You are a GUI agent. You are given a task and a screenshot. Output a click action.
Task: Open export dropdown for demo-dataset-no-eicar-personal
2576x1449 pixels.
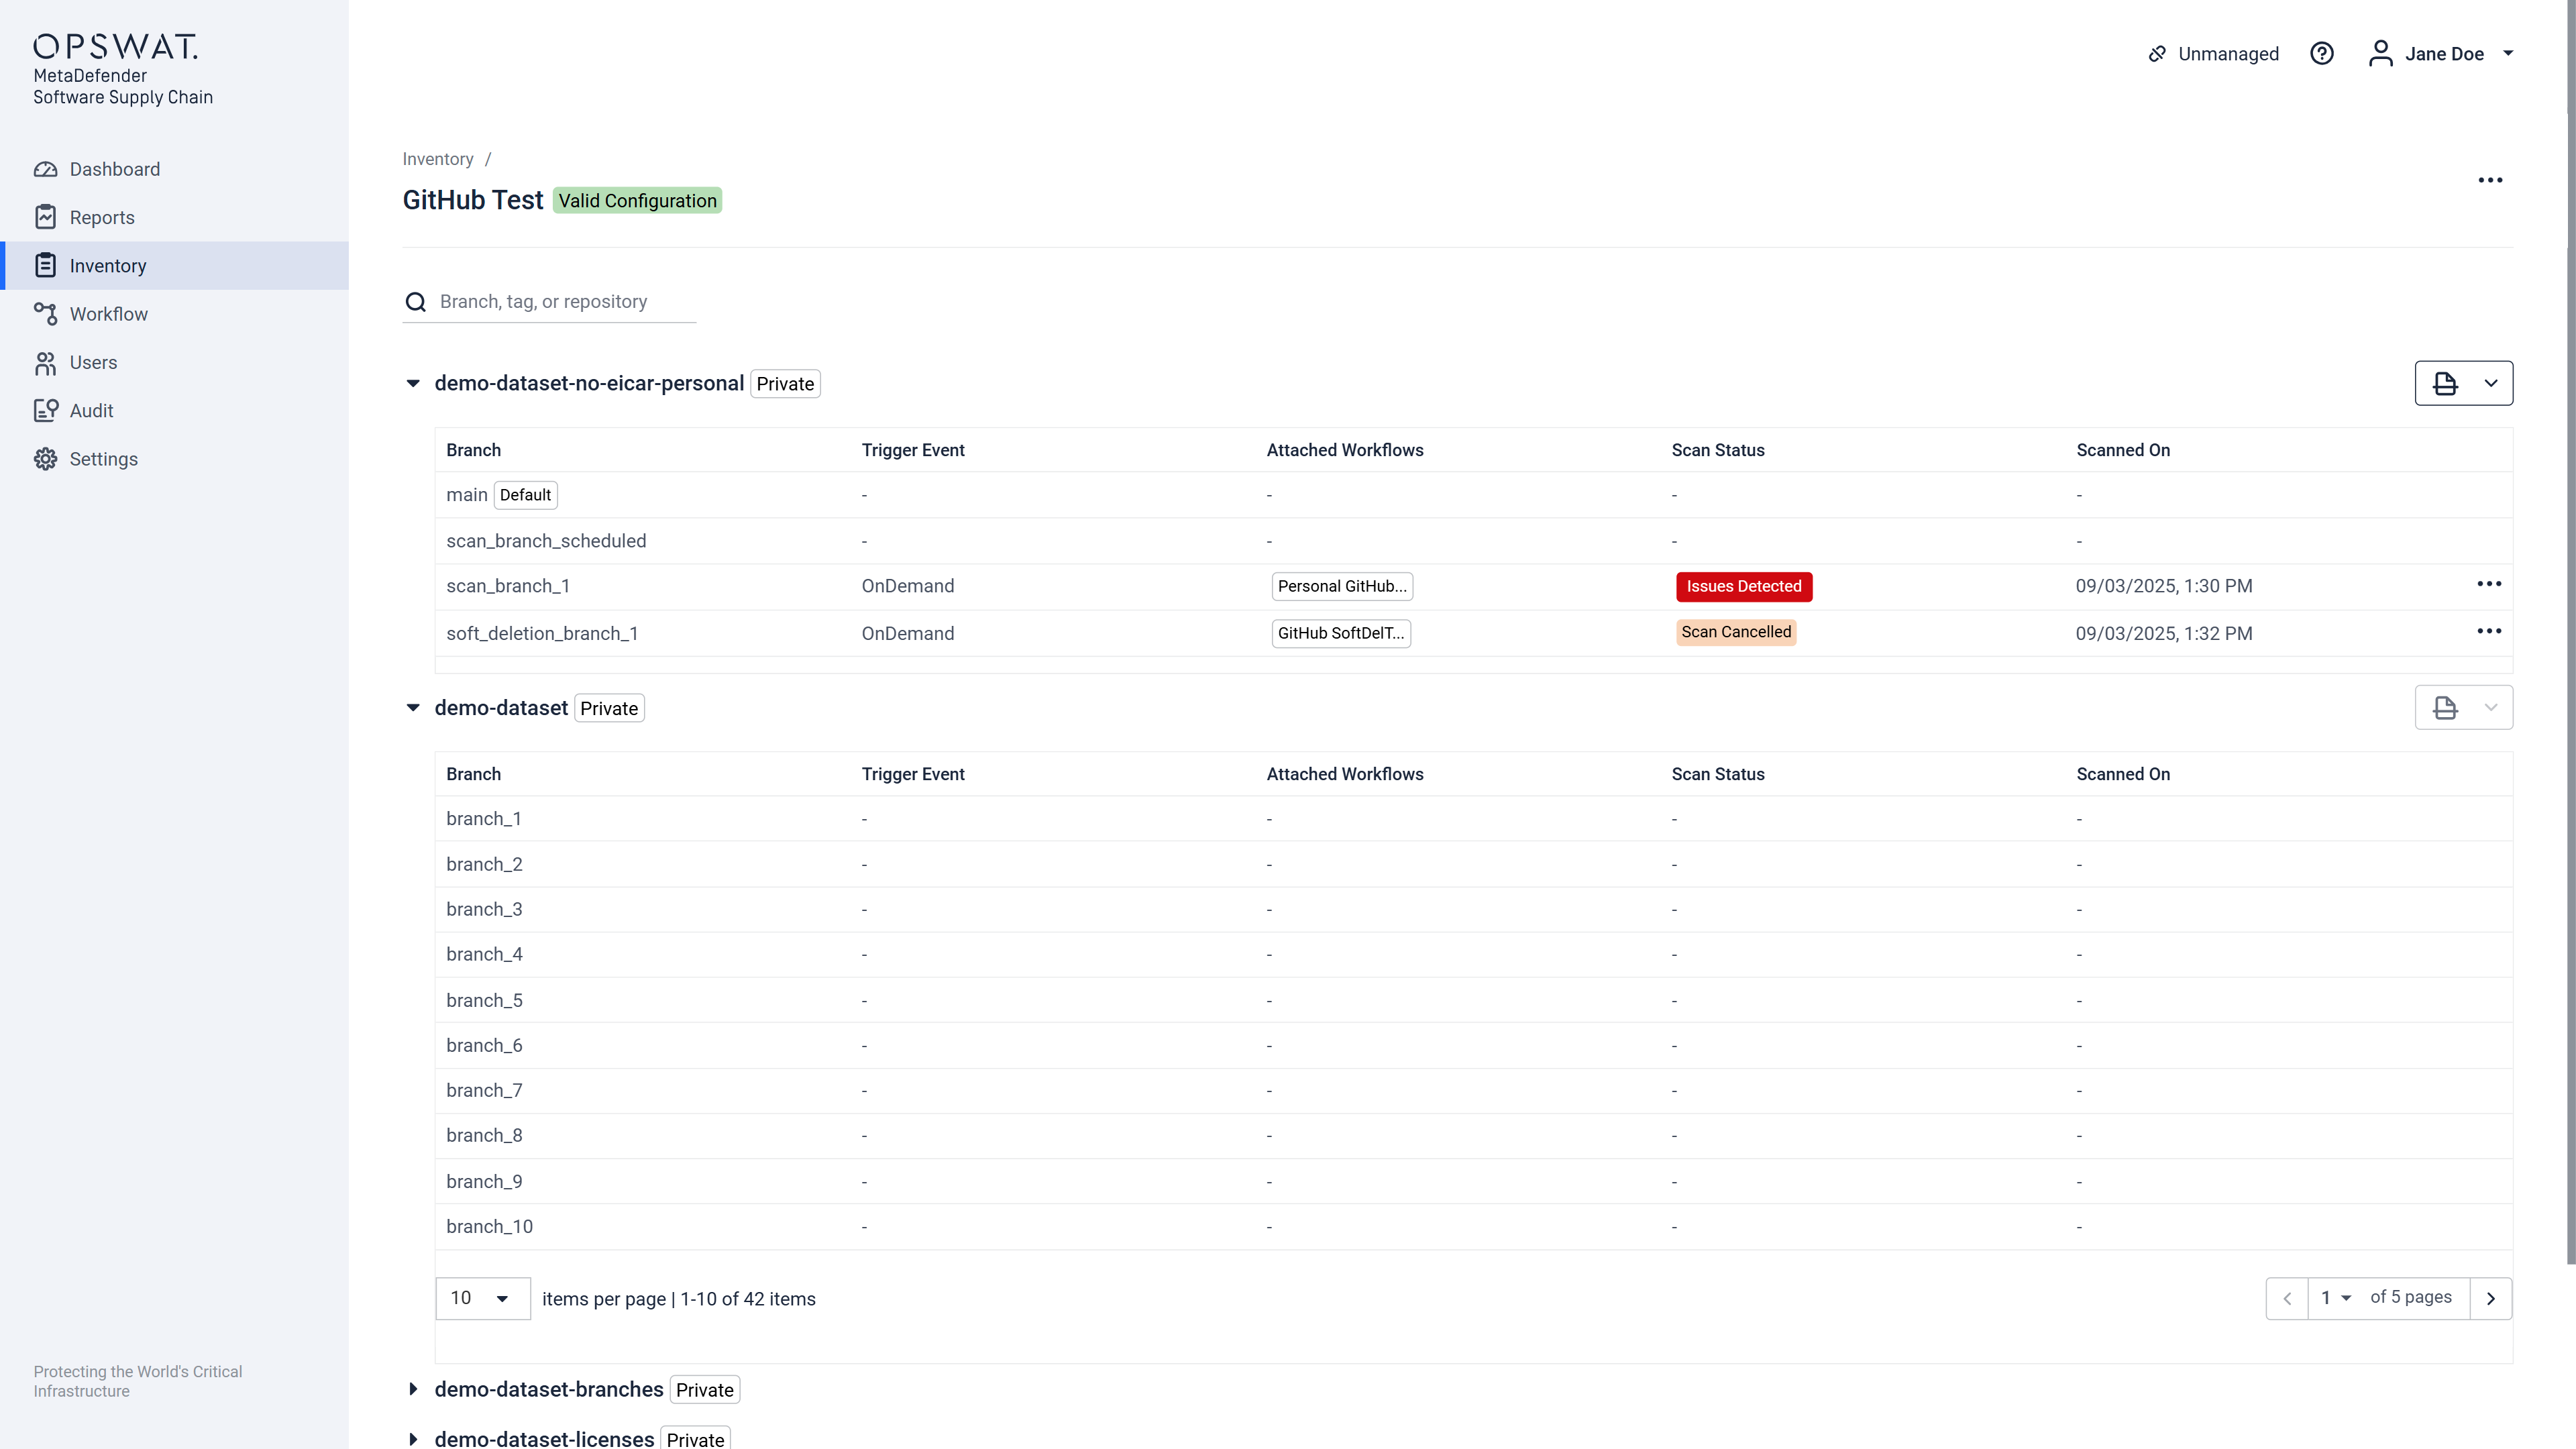[x=2491, y=383]
